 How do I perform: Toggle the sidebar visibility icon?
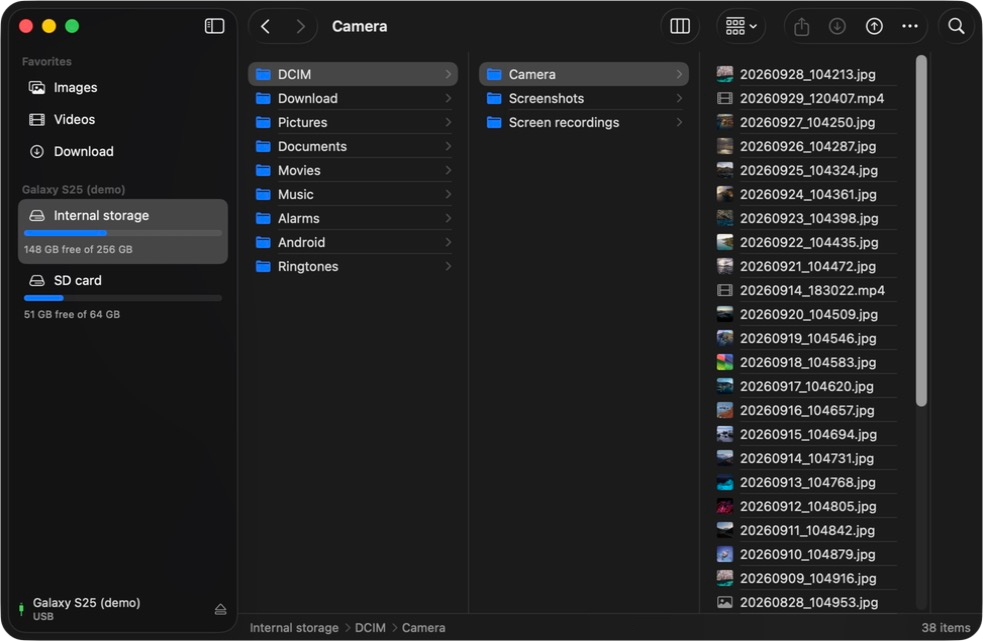pos(214,26)
